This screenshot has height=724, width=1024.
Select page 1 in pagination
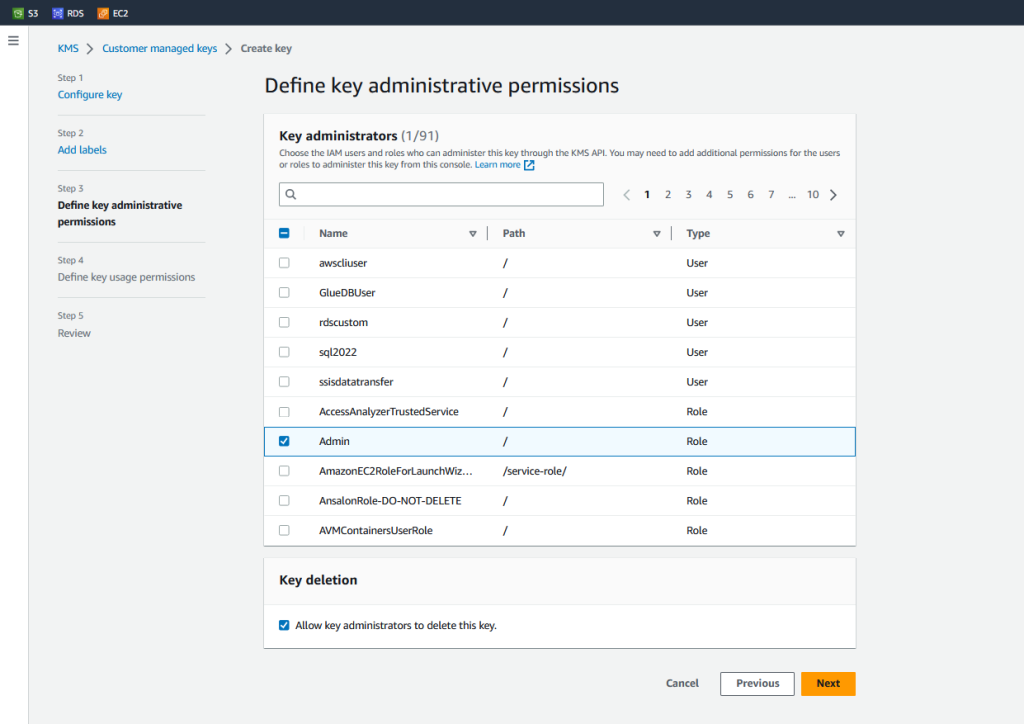click(x=647, y=195)
